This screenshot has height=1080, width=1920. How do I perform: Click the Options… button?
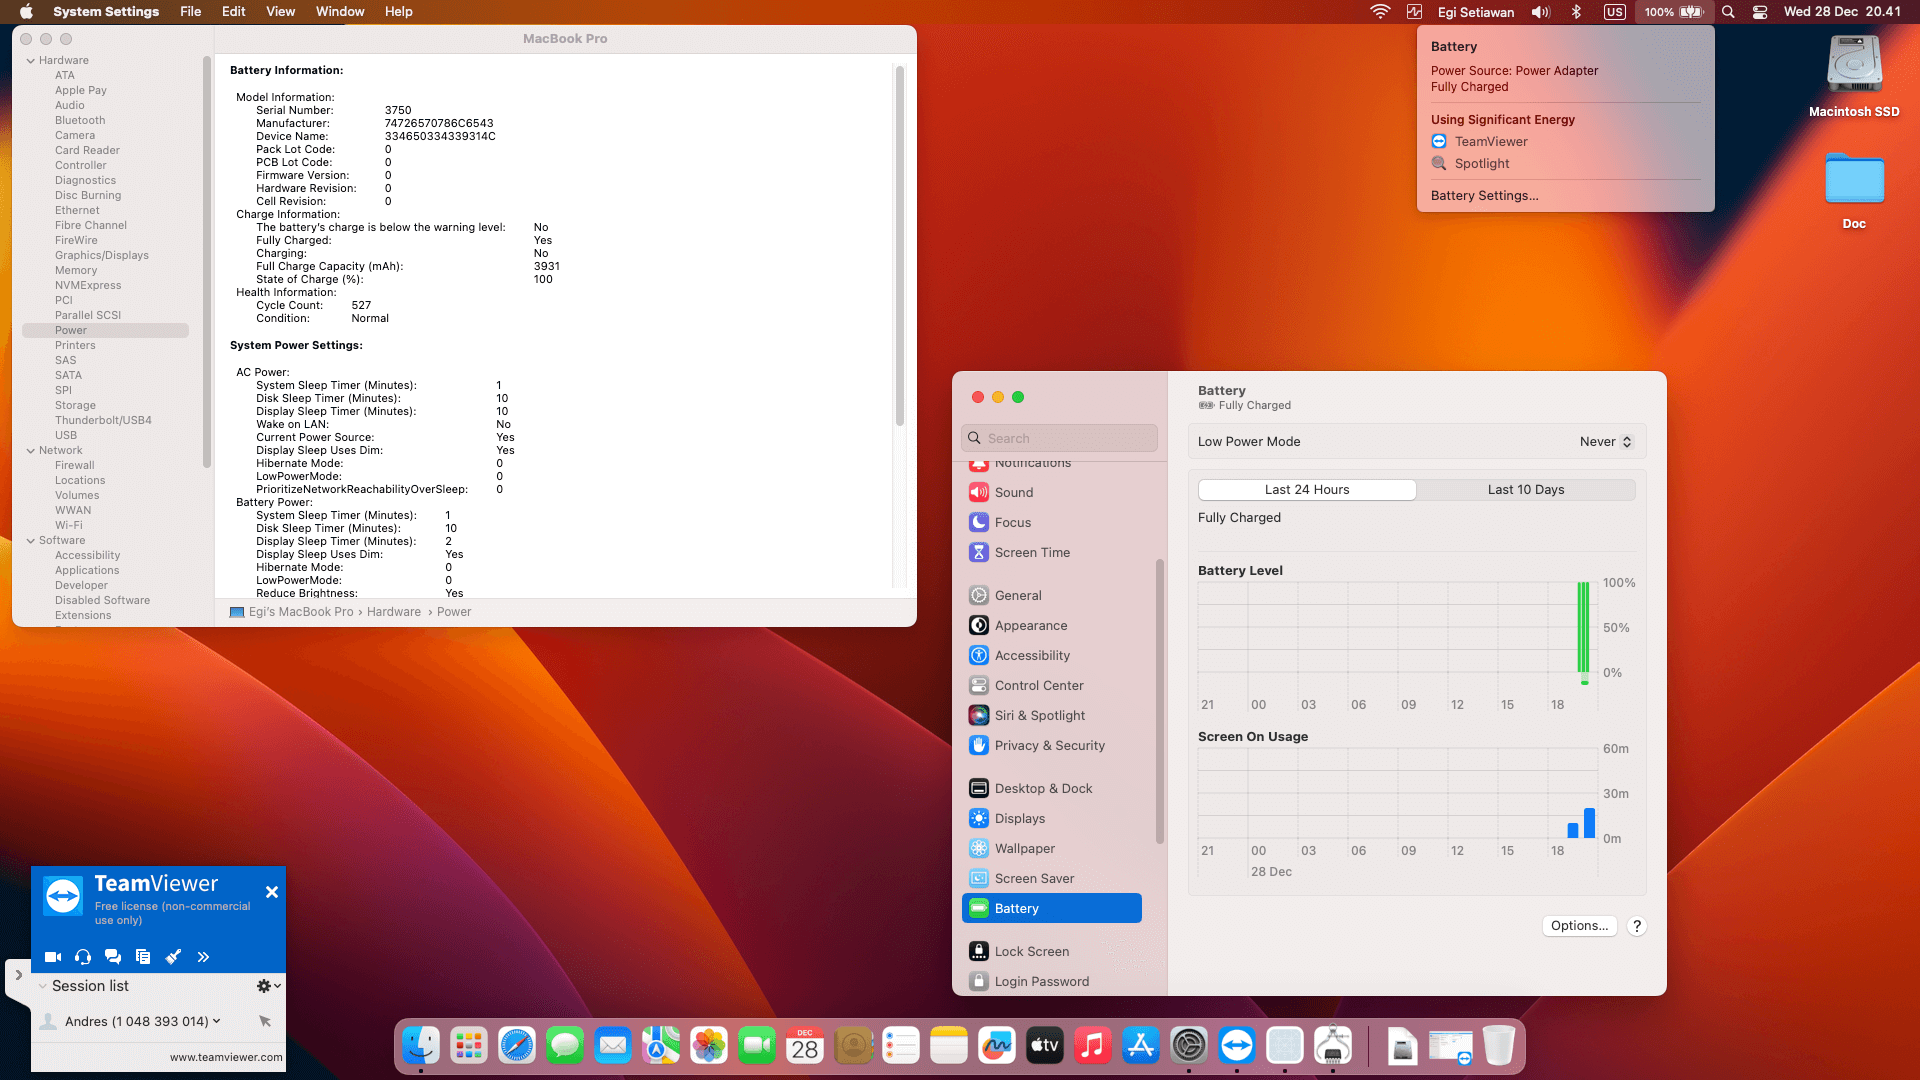tap(1579, 925)
